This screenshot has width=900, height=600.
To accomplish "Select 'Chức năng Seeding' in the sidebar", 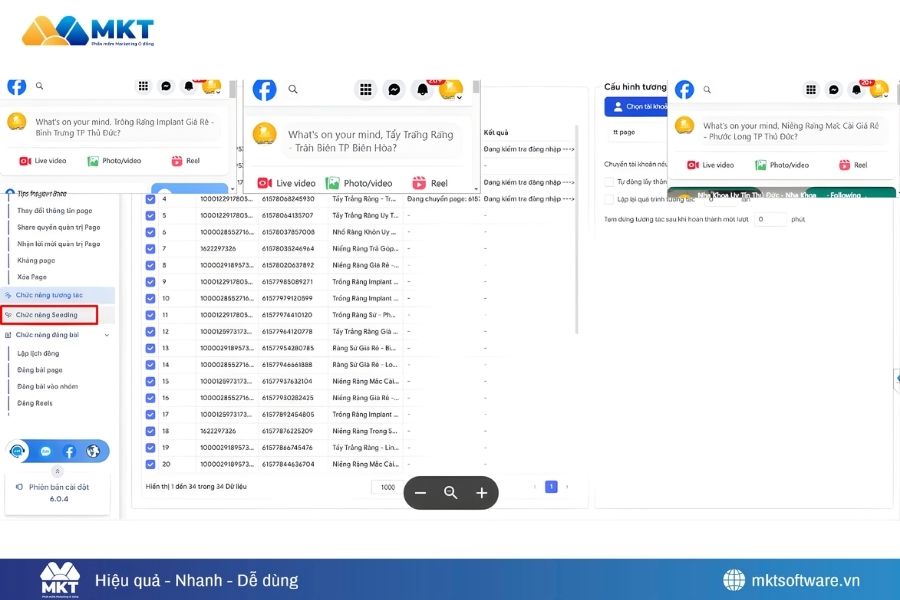I will tap(50, 315).
